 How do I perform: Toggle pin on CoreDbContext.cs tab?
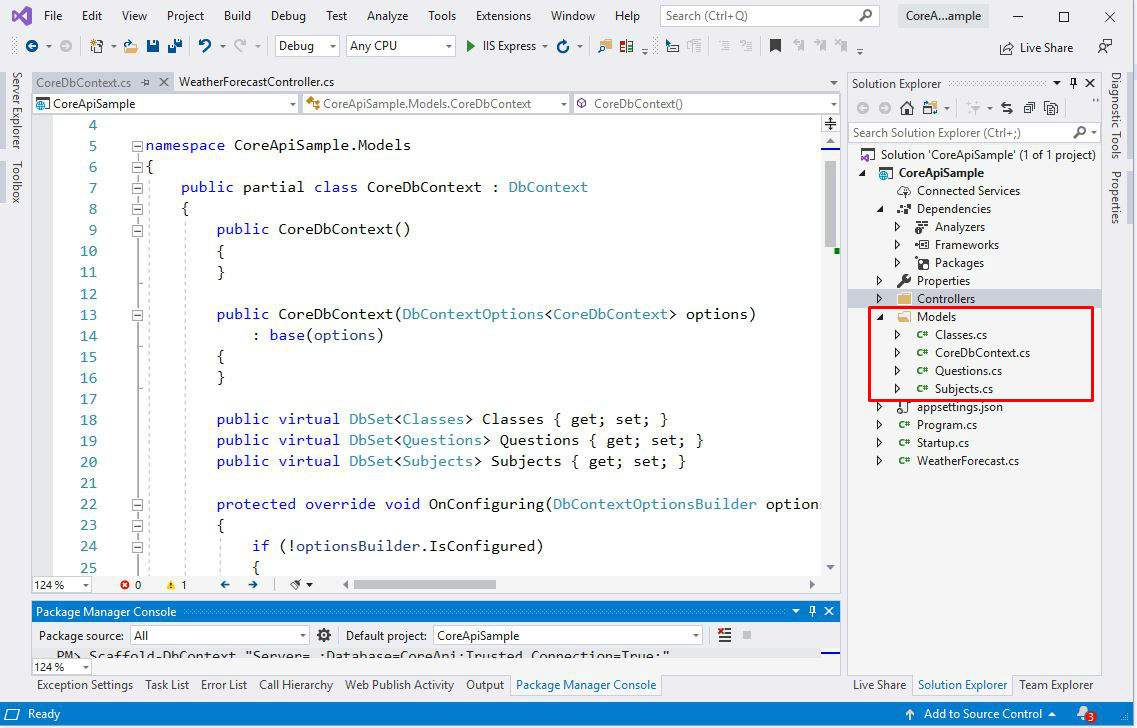coord(146,82)
